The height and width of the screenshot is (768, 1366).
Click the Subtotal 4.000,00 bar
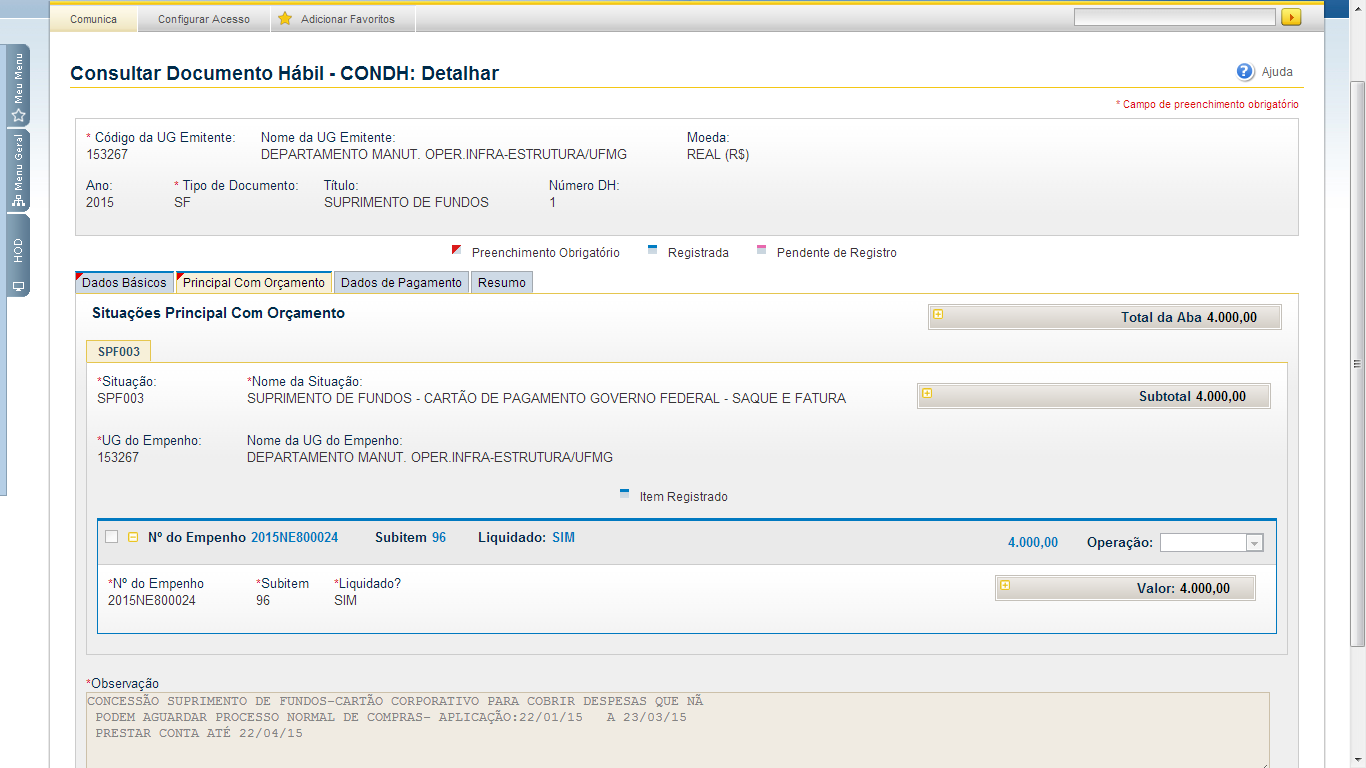(1094, 396)
